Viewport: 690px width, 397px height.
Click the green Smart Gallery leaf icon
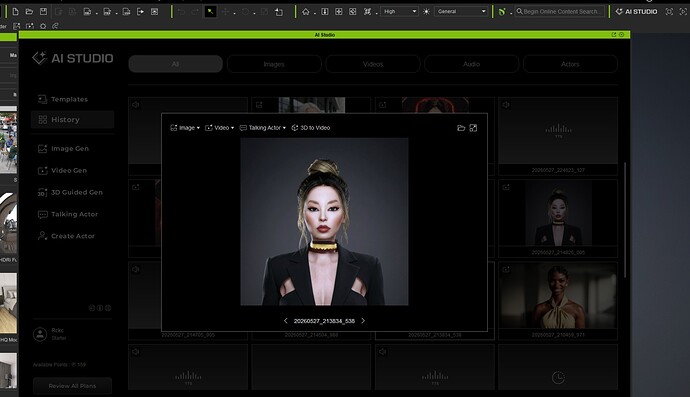(x=502, y=12)
